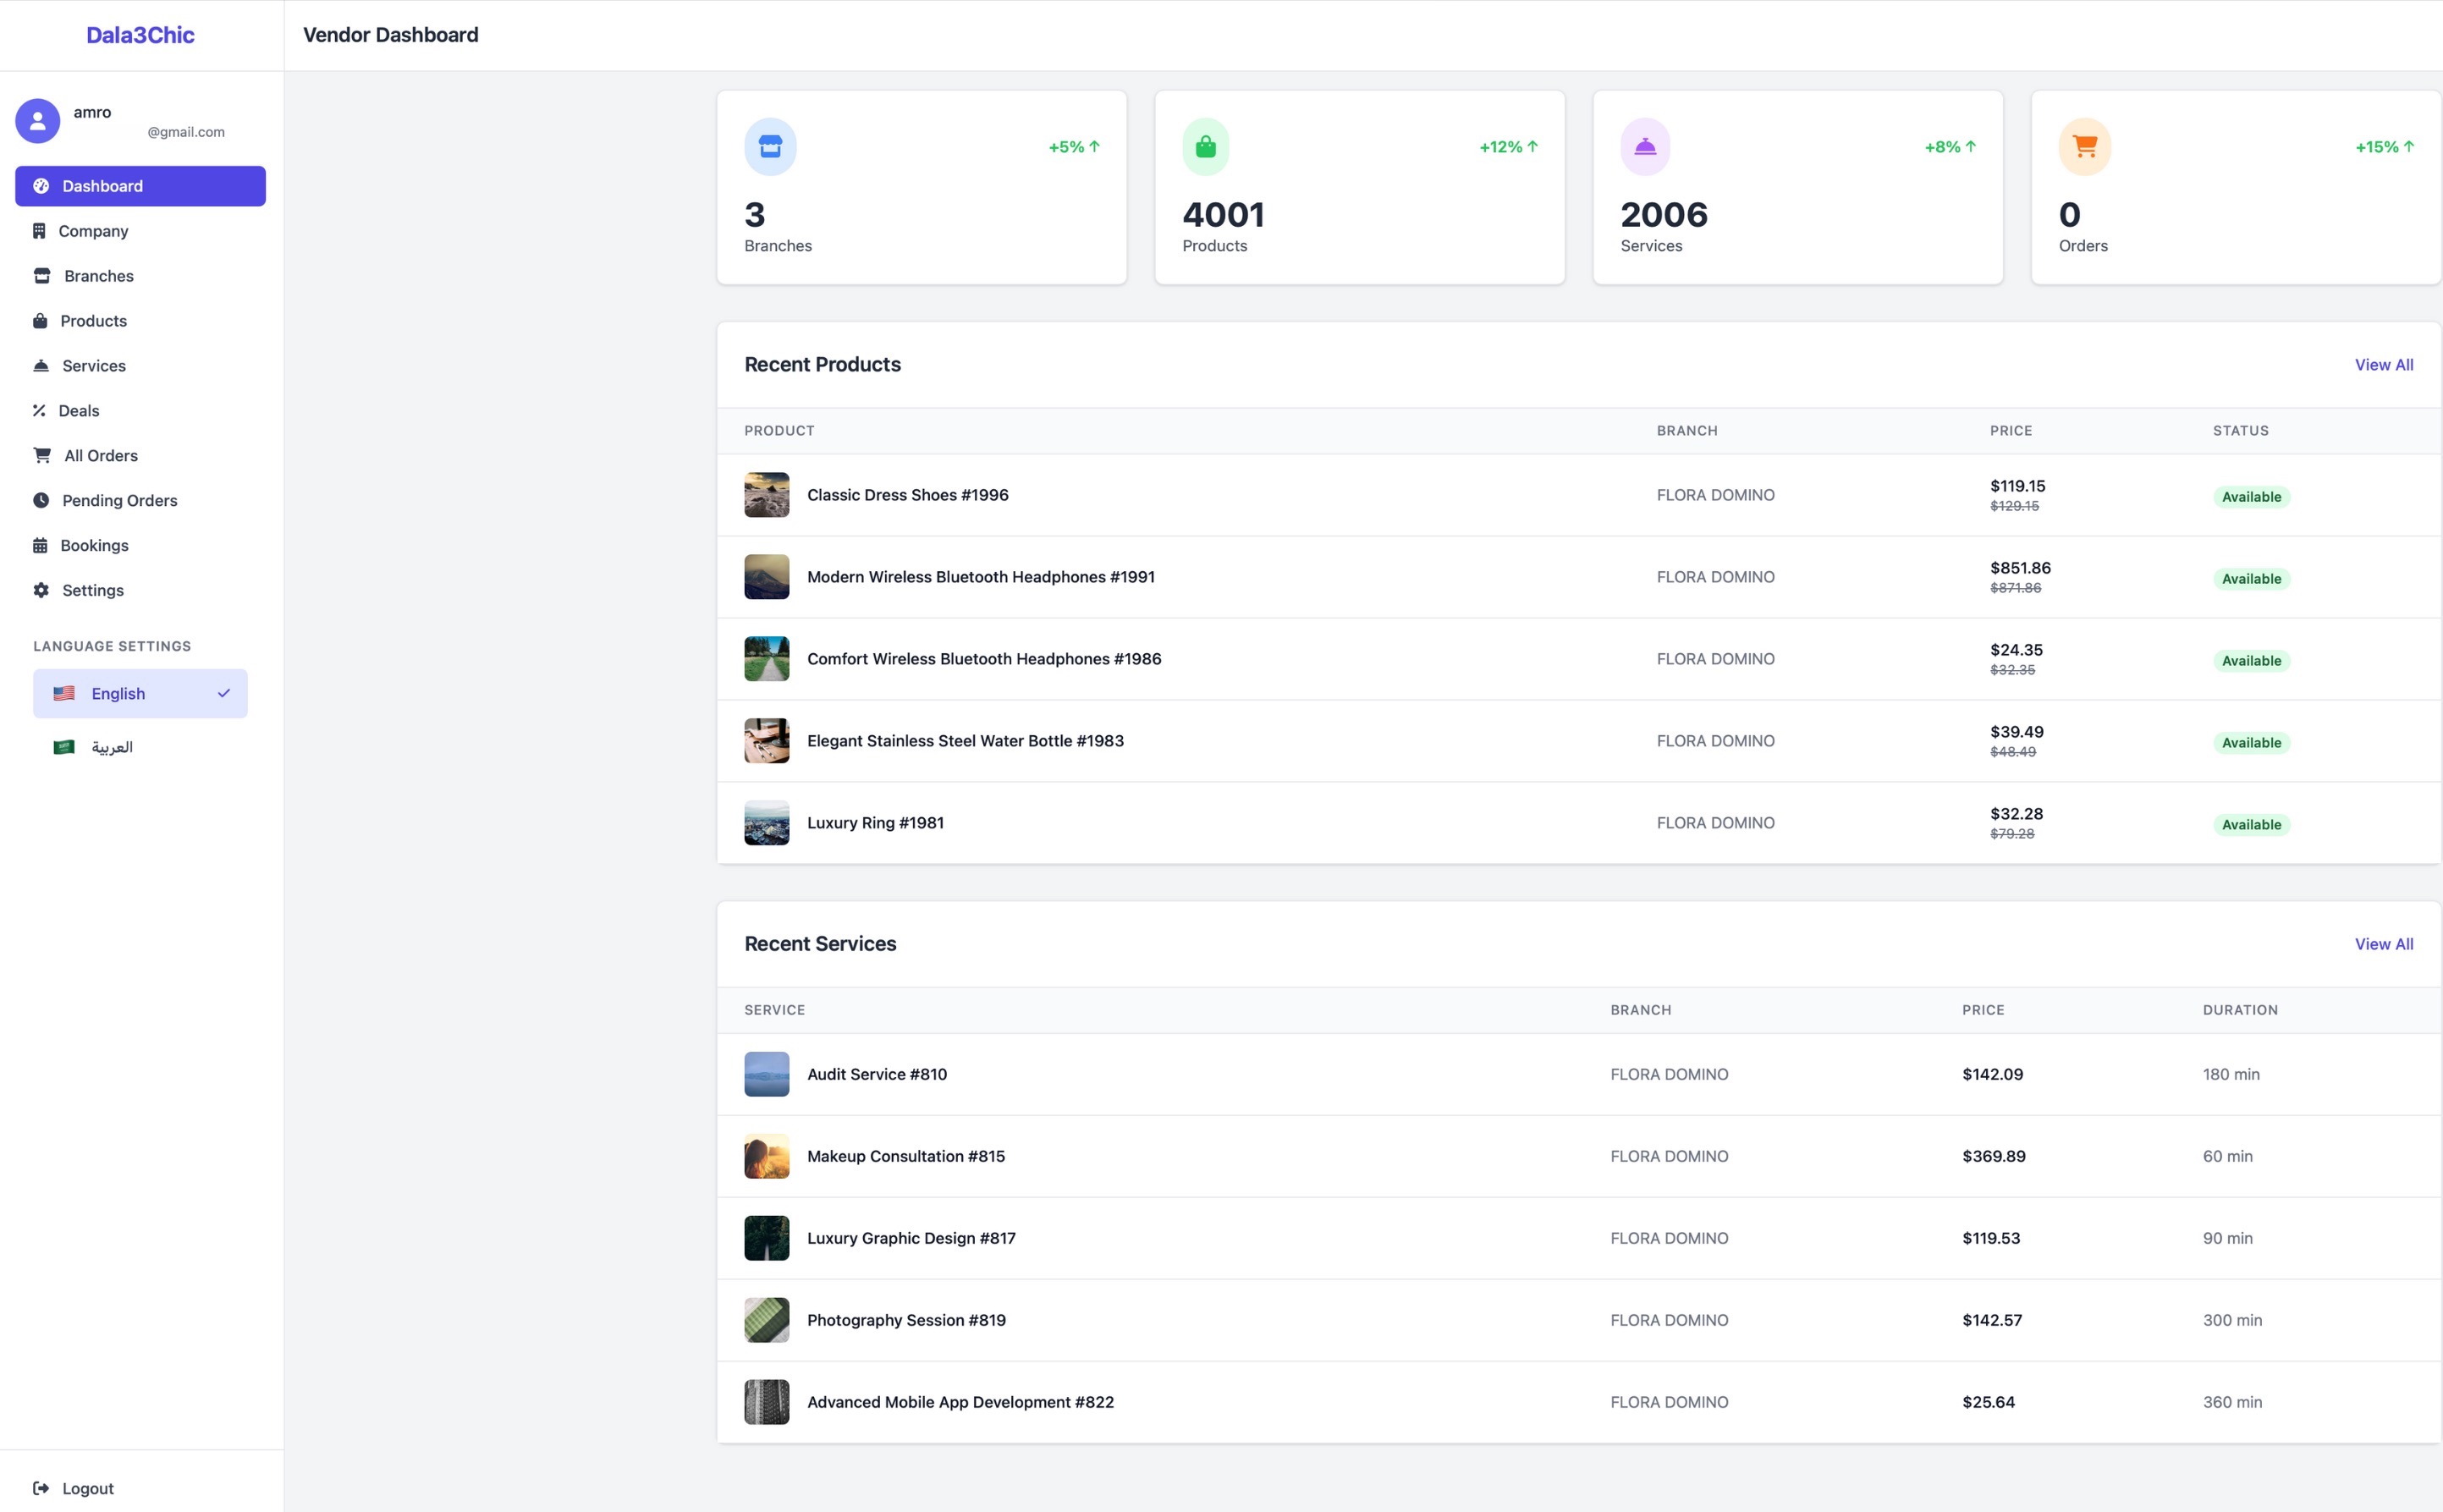
Task: Select the Services bell icon in sidebar
Action: click(40, 366)
